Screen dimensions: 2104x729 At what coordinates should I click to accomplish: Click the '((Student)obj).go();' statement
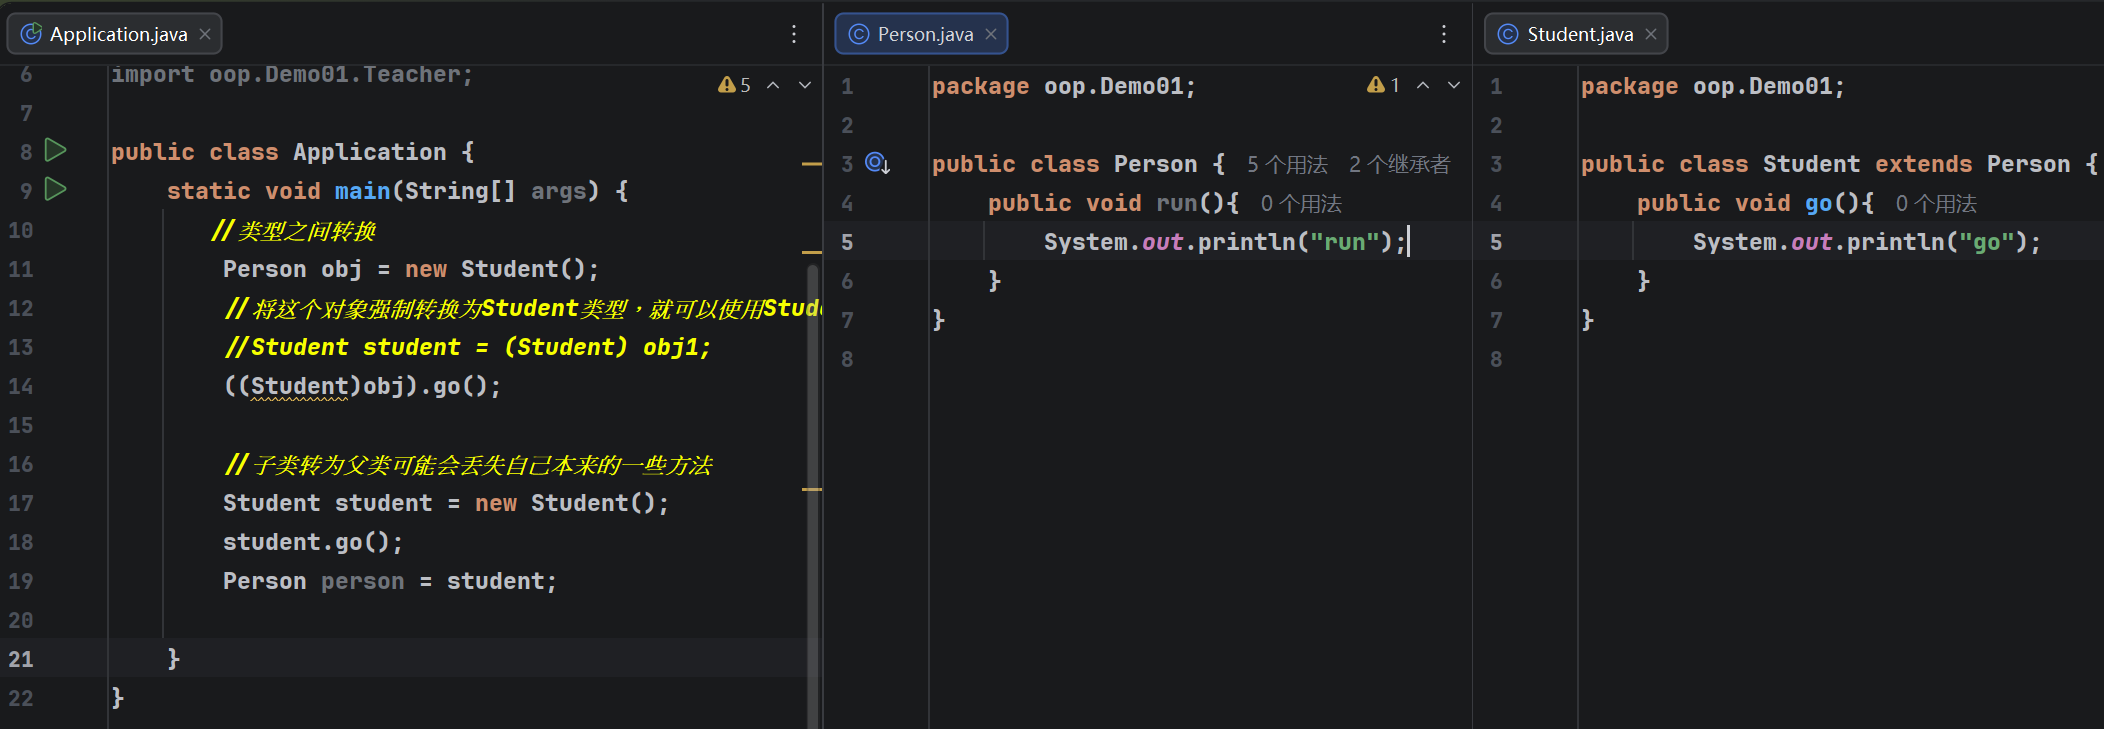click(x=361, y=386)
